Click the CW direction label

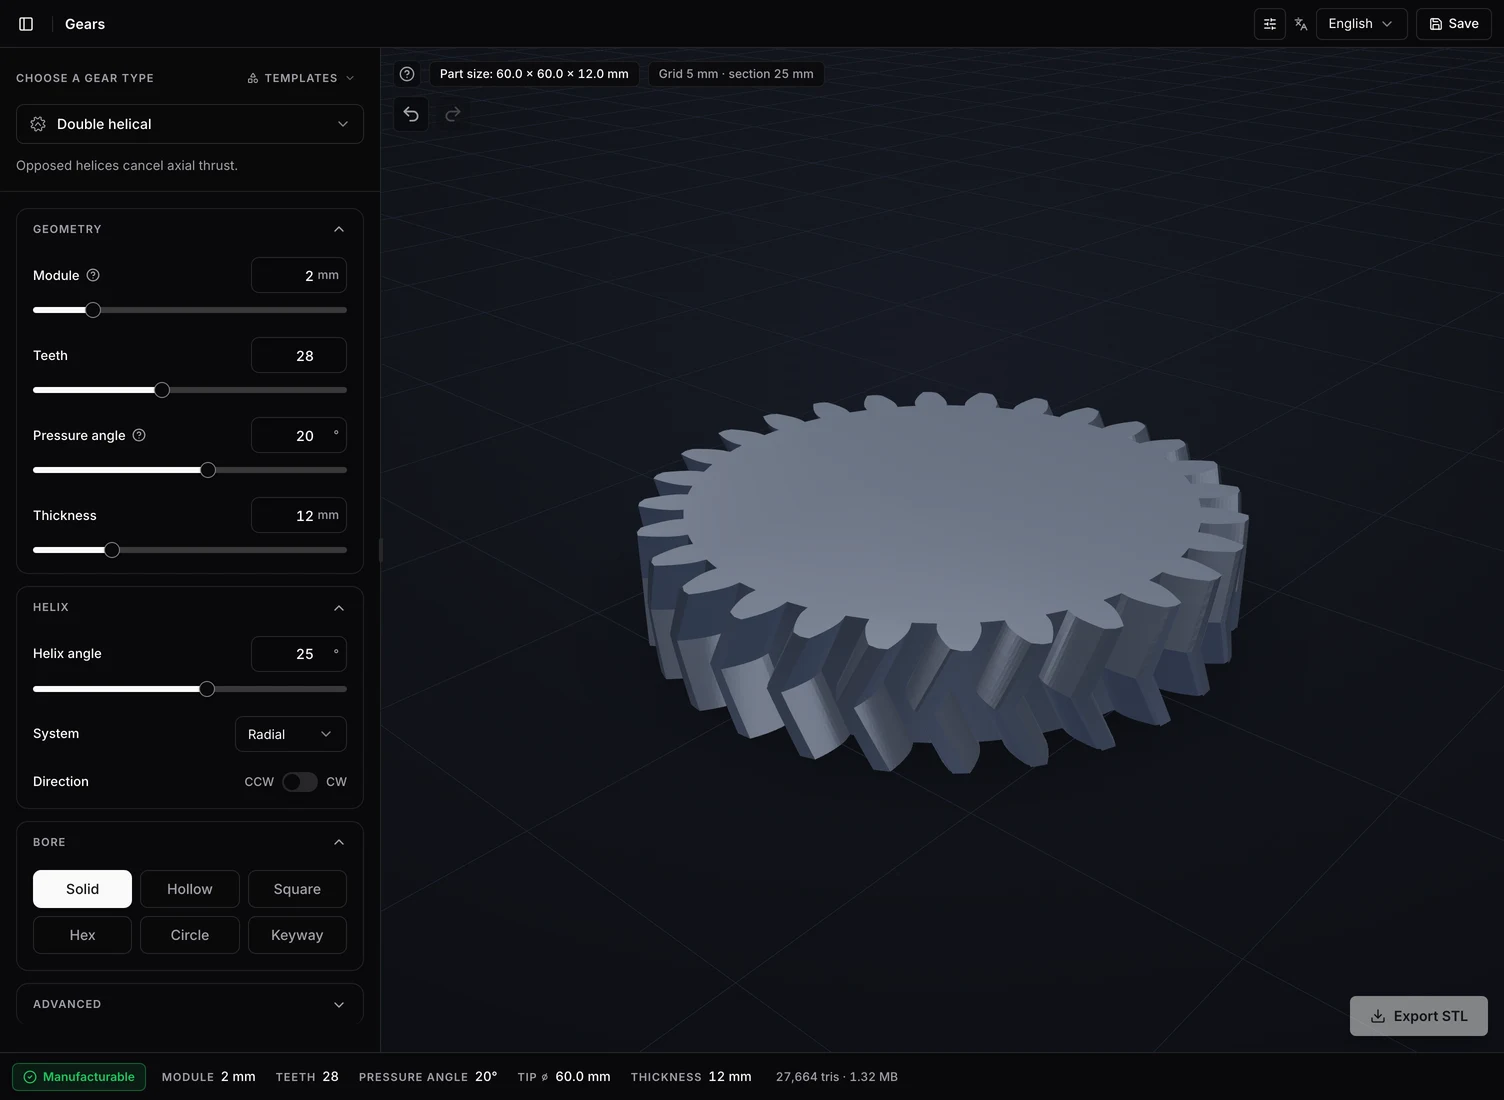point(336,782)
